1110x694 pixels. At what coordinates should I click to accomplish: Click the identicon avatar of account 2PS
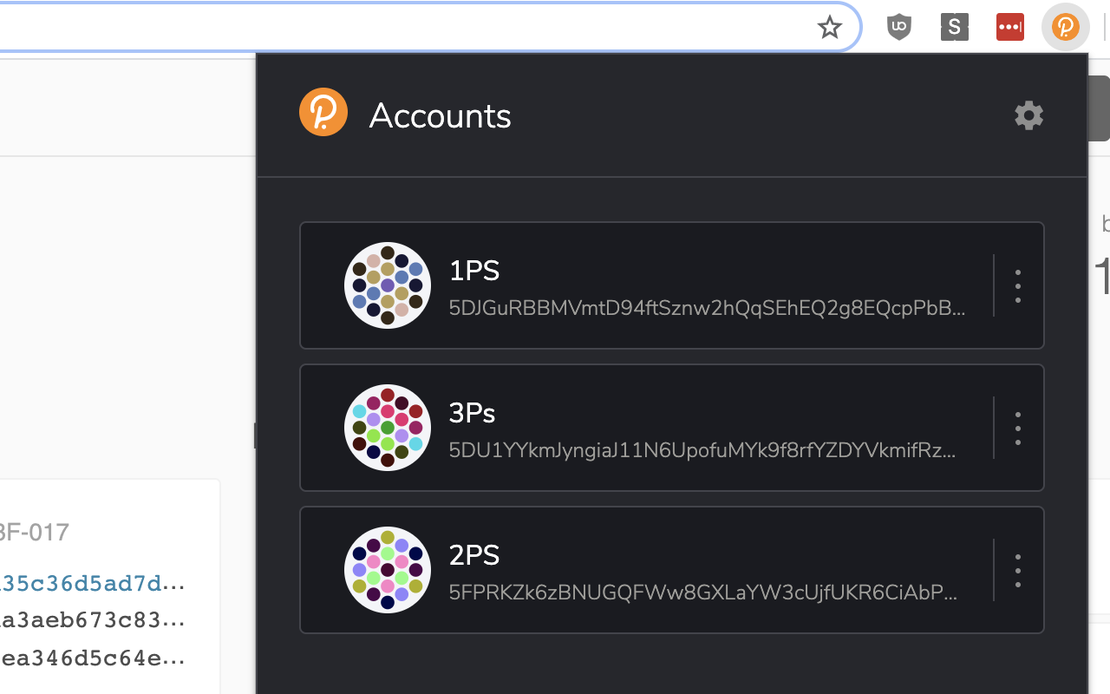387,570
